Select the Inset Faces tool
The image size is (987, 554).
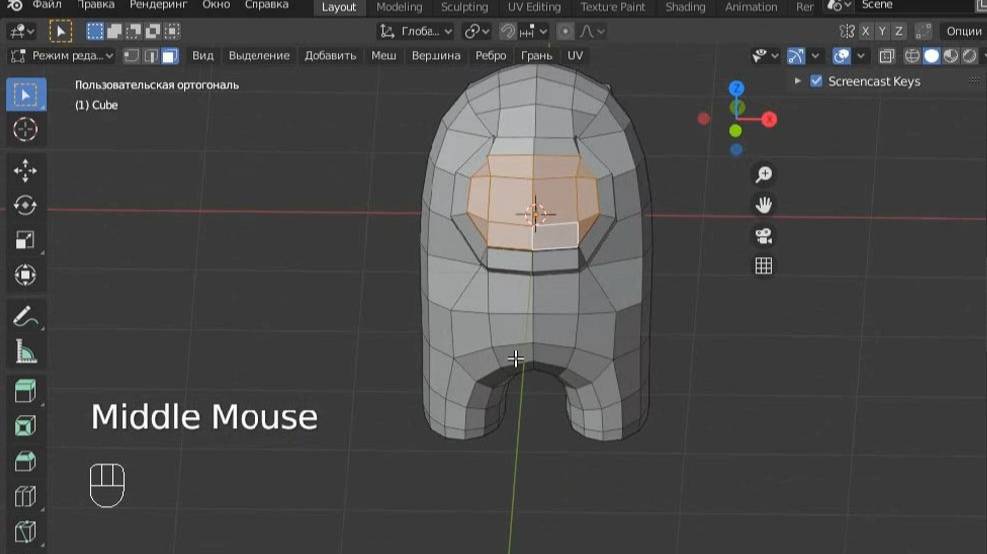[x=26, y=426]
